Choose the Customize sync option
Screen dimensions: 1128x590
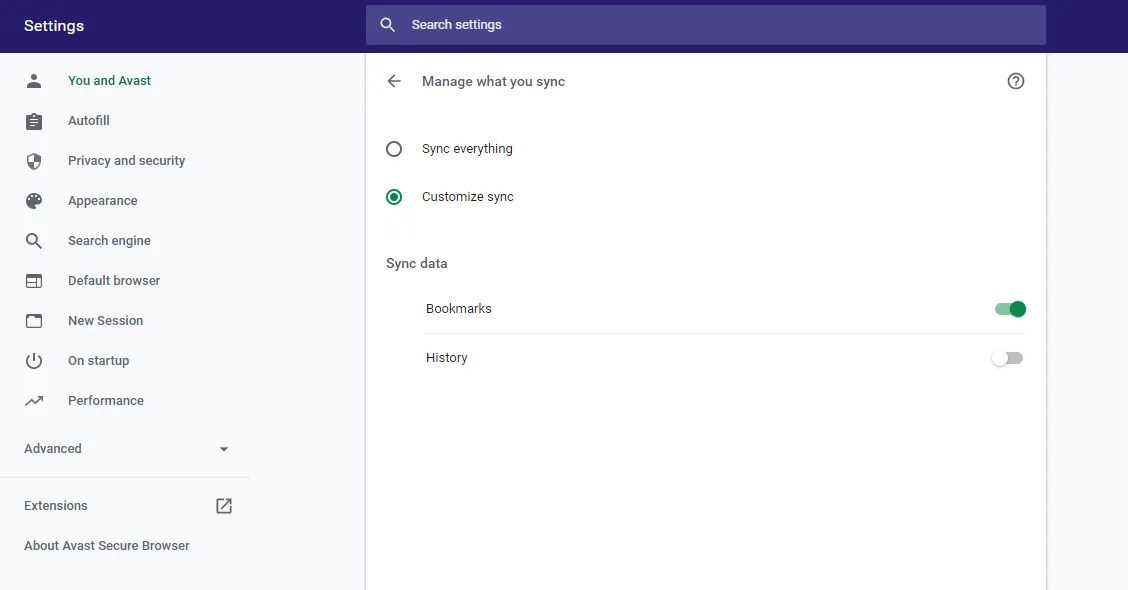394,196
